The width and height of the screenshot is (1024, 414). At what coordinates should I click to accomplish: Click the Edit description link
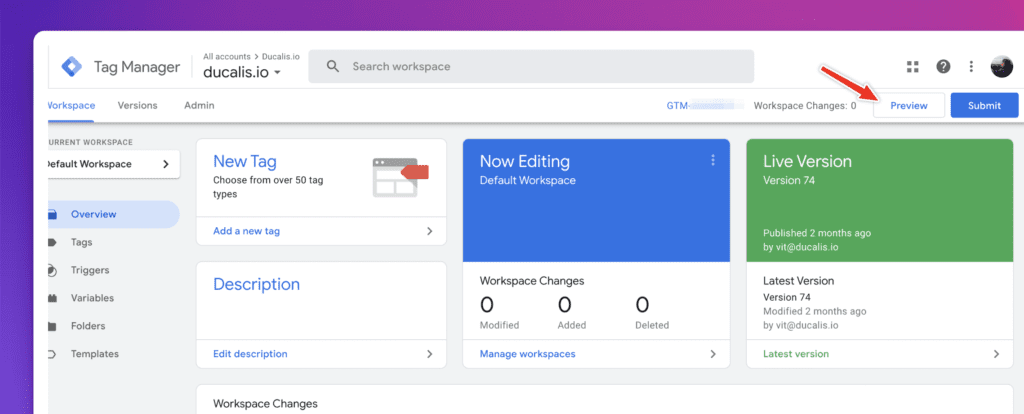[x=250, y=354]
